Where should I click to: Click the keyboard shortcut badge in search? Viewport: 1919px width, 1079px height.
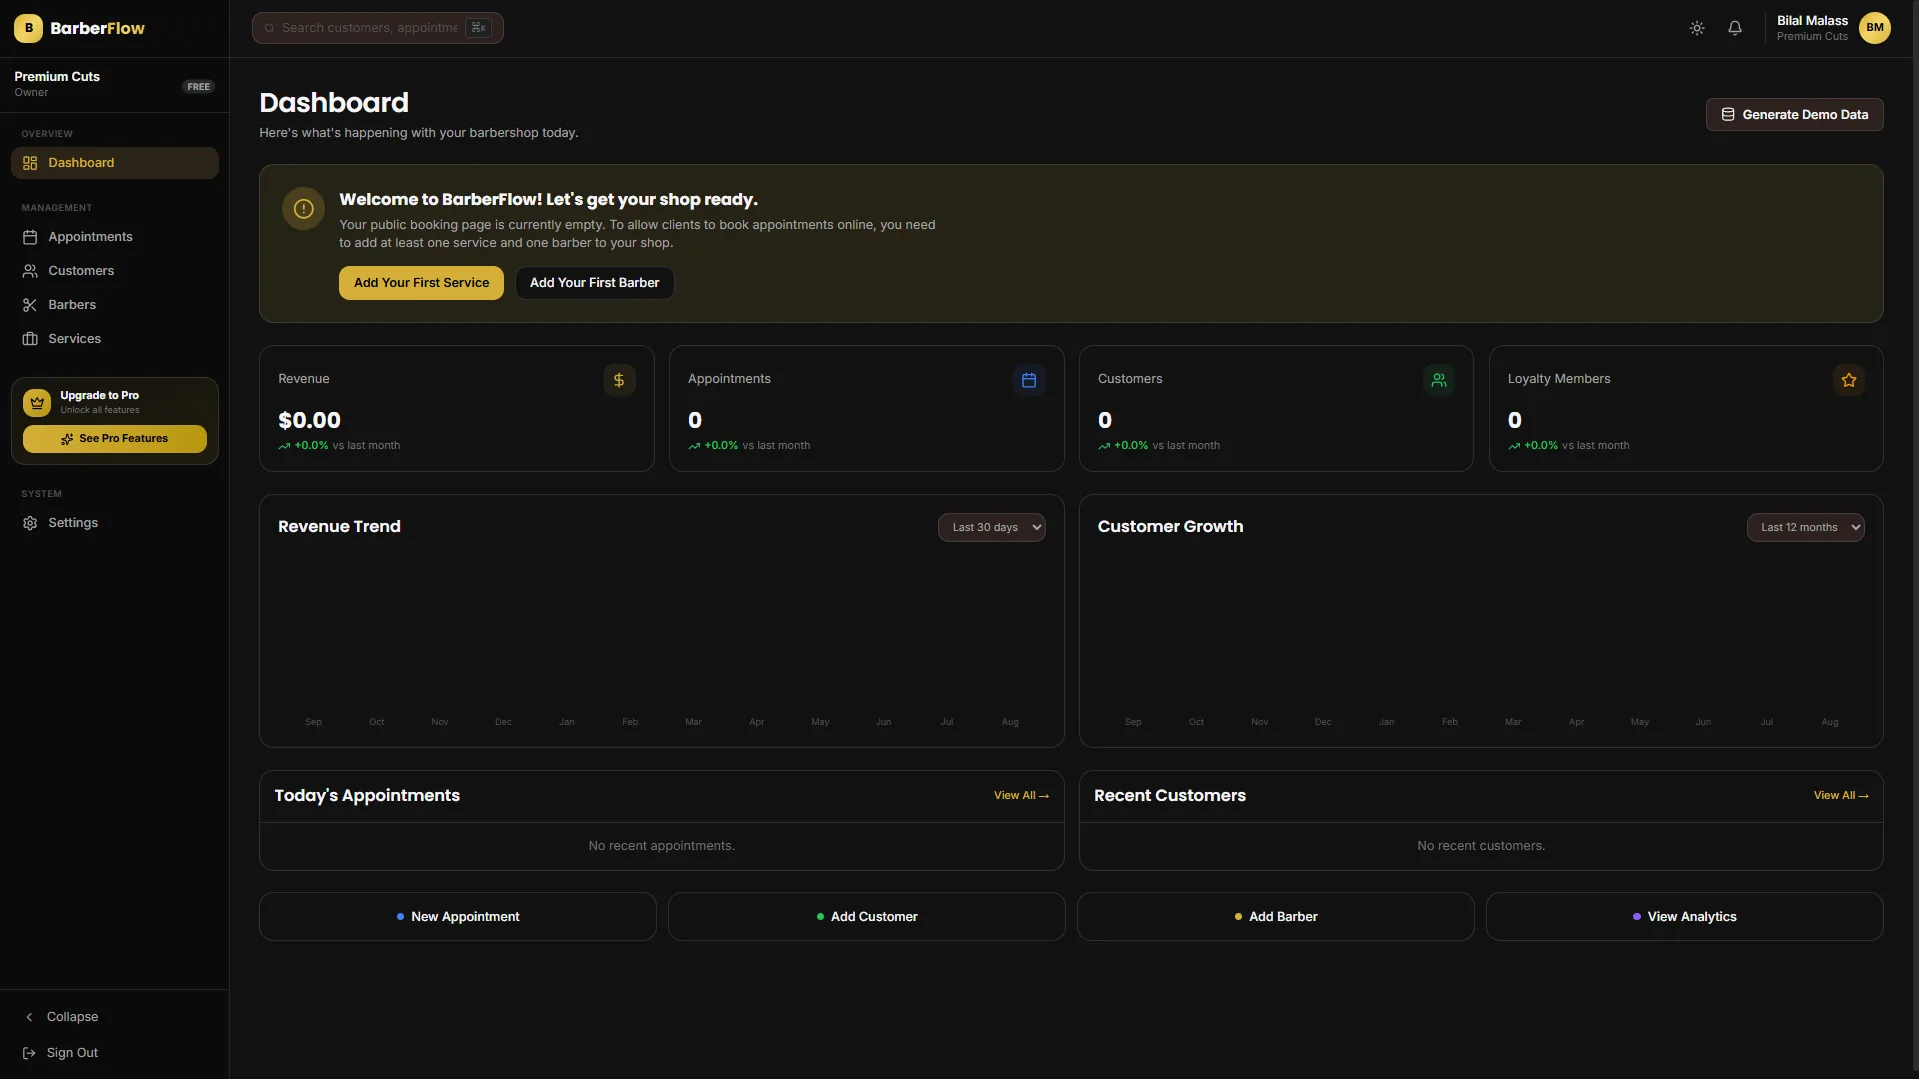pyautogui.click(x=478, y=28)
